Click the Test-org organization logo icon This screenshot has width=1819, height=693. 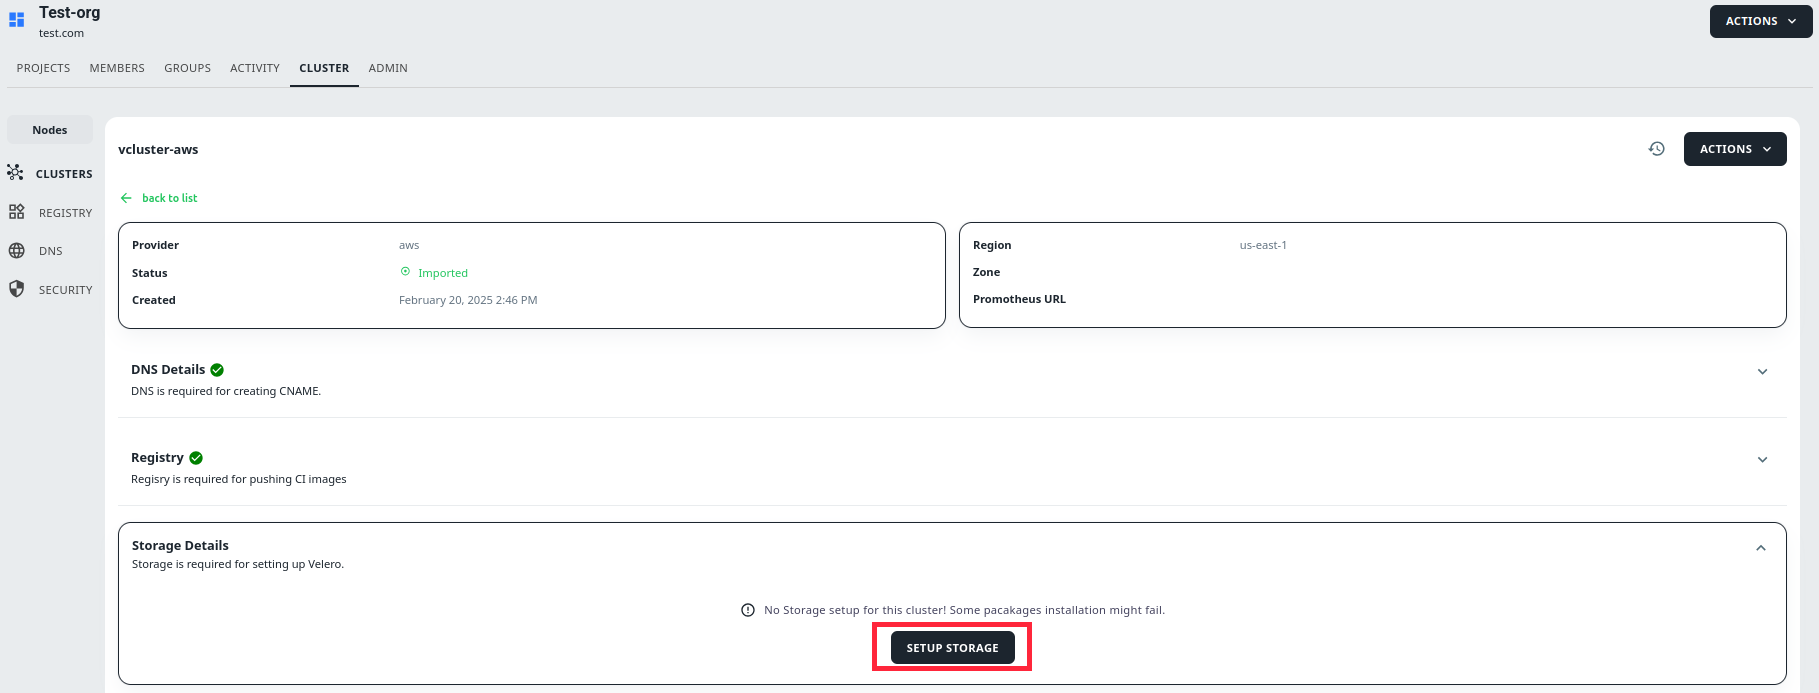click(16, 20)
